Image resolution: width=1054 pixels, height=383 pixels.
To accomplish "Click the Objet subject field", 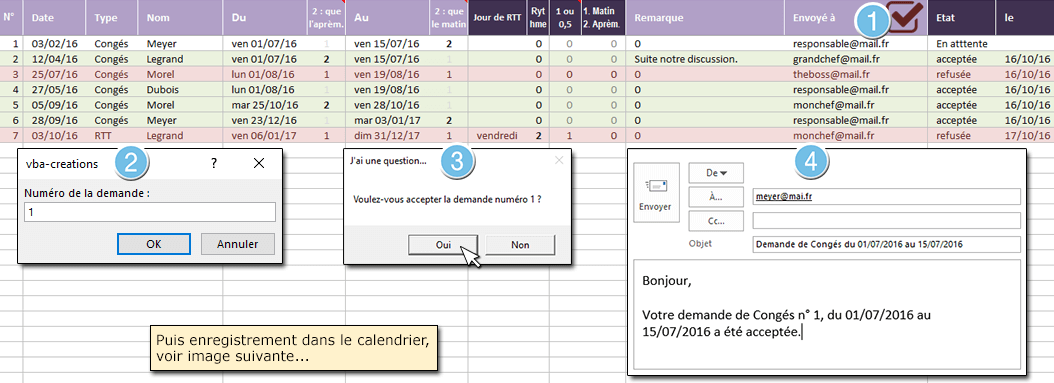I will click(x=886, y=244).
